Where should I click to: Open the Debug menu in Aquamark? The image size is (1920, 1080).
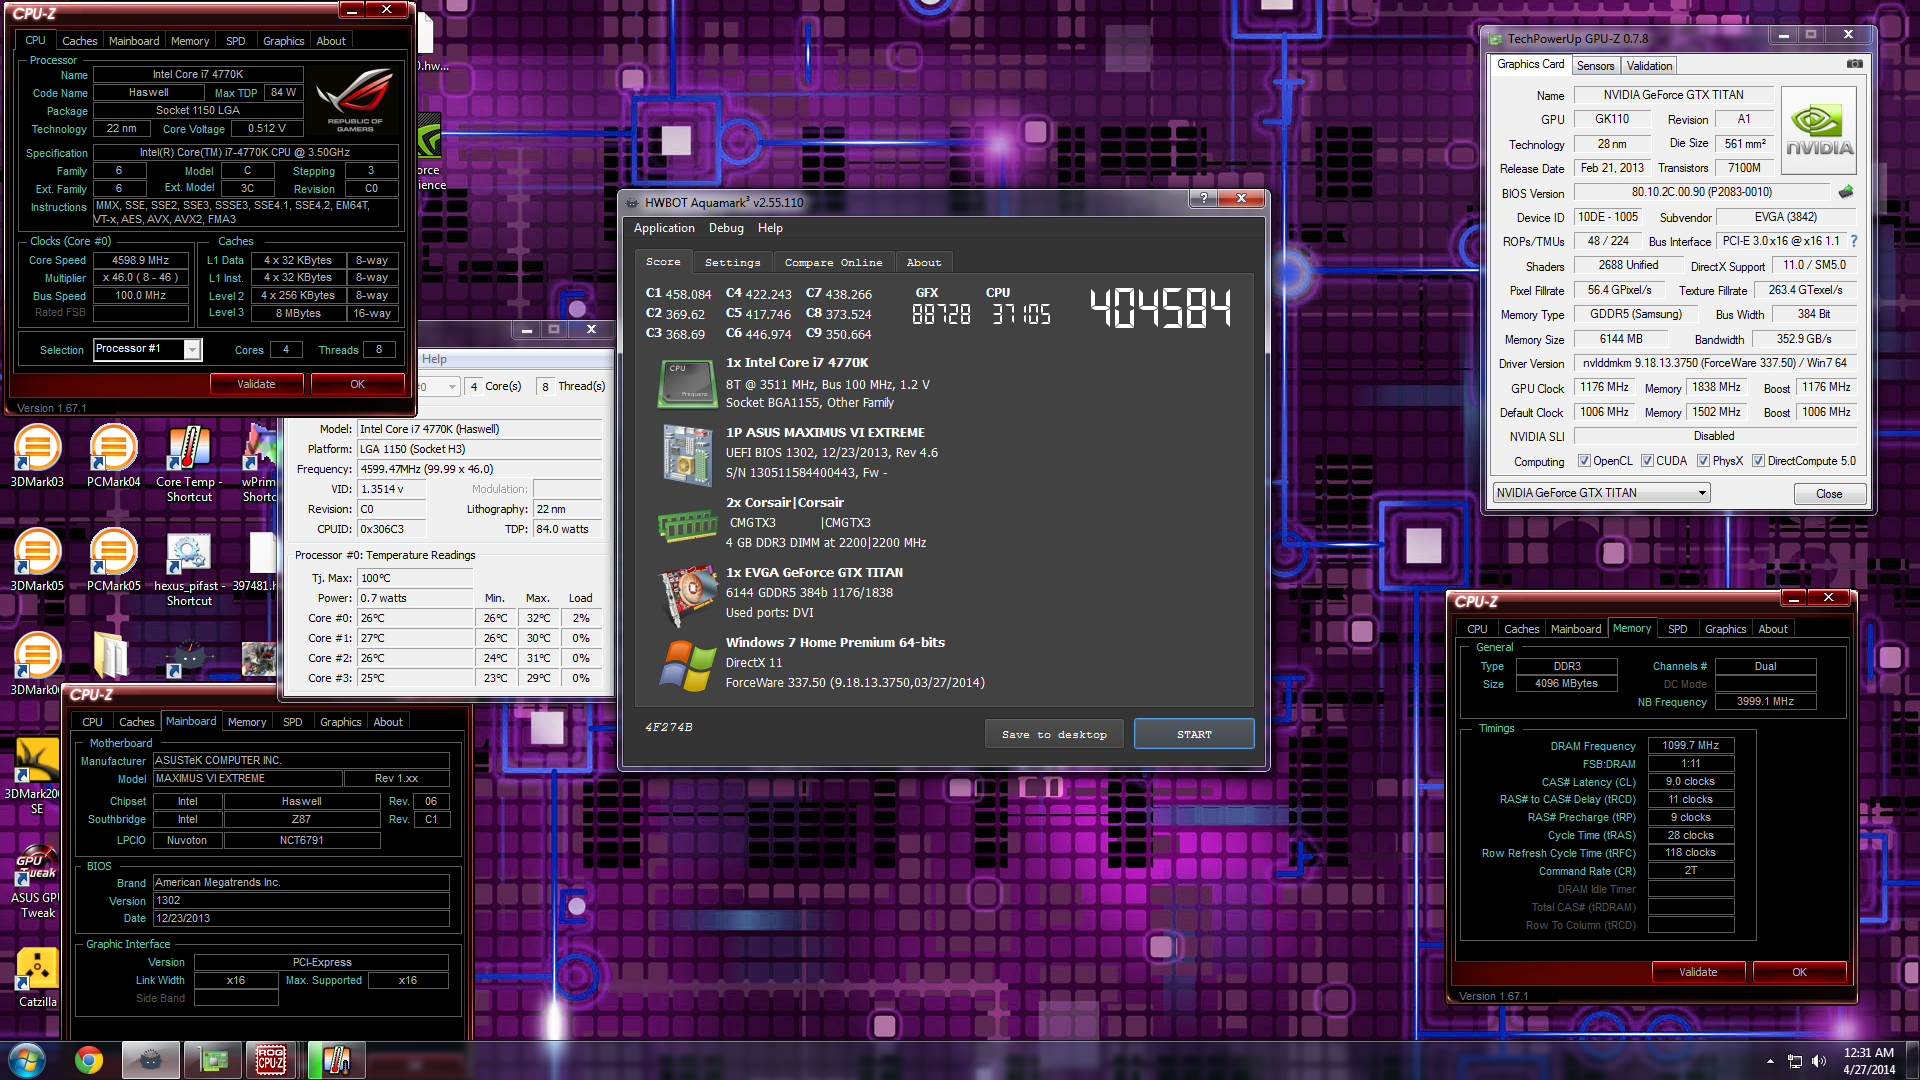tap(726, 228)
